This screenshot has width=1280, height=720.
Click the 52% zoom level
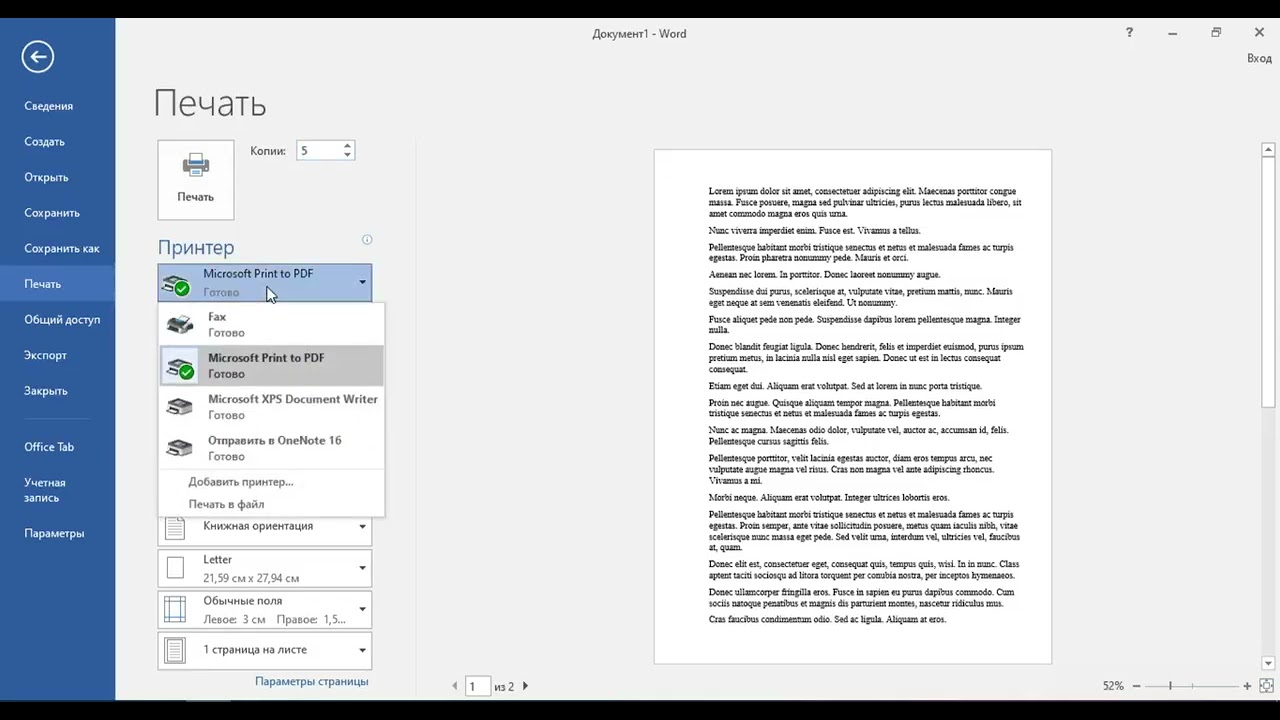tap(1113, 686)
